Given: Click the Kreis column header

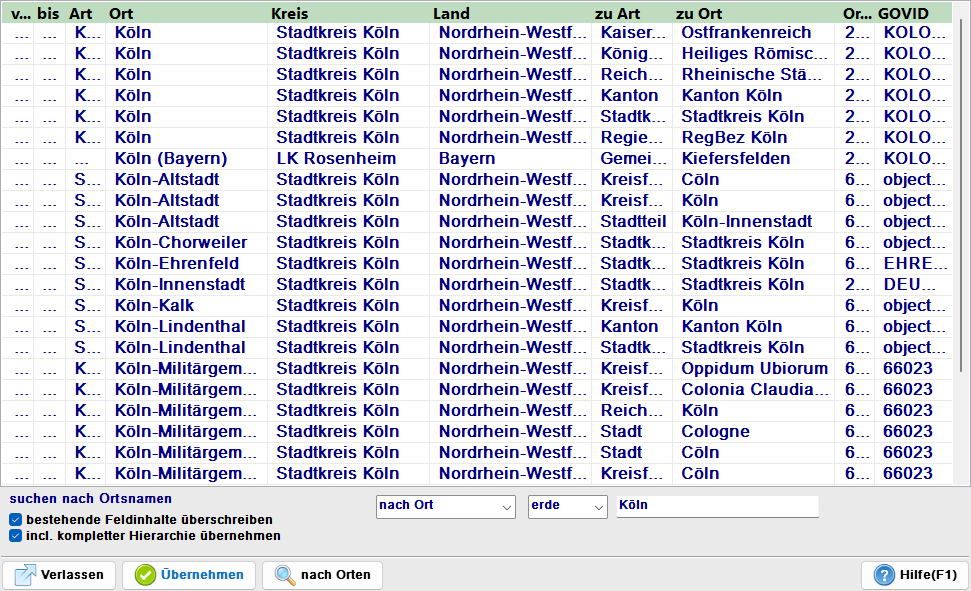Looking at the screenshot, I should pyautogui.click(x=290, y=14).
